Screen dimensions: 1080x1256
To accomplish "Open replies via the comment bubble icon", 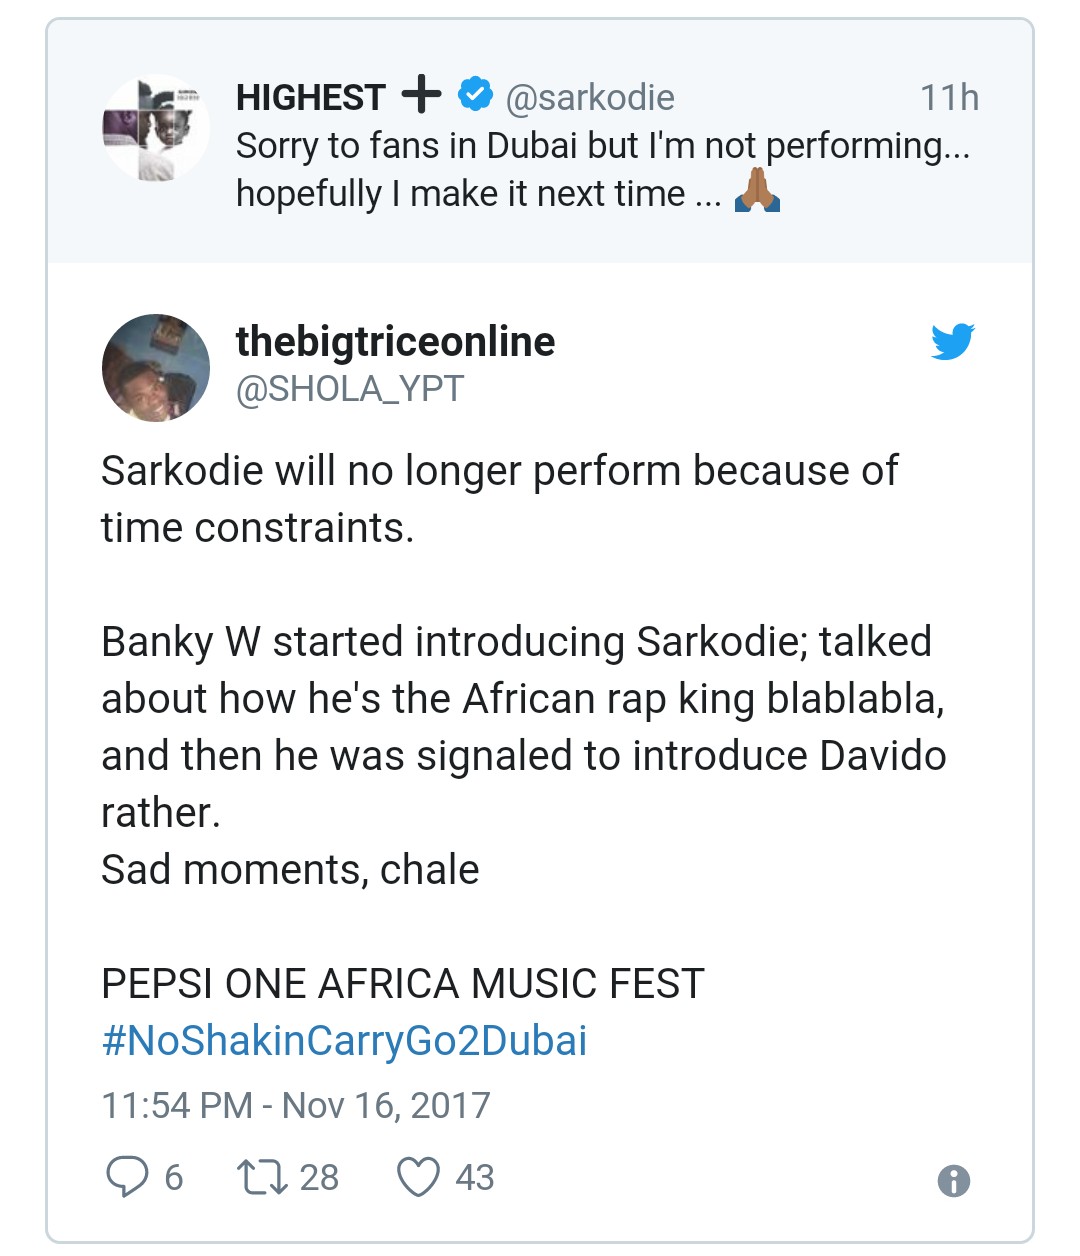I will 127,1177.
